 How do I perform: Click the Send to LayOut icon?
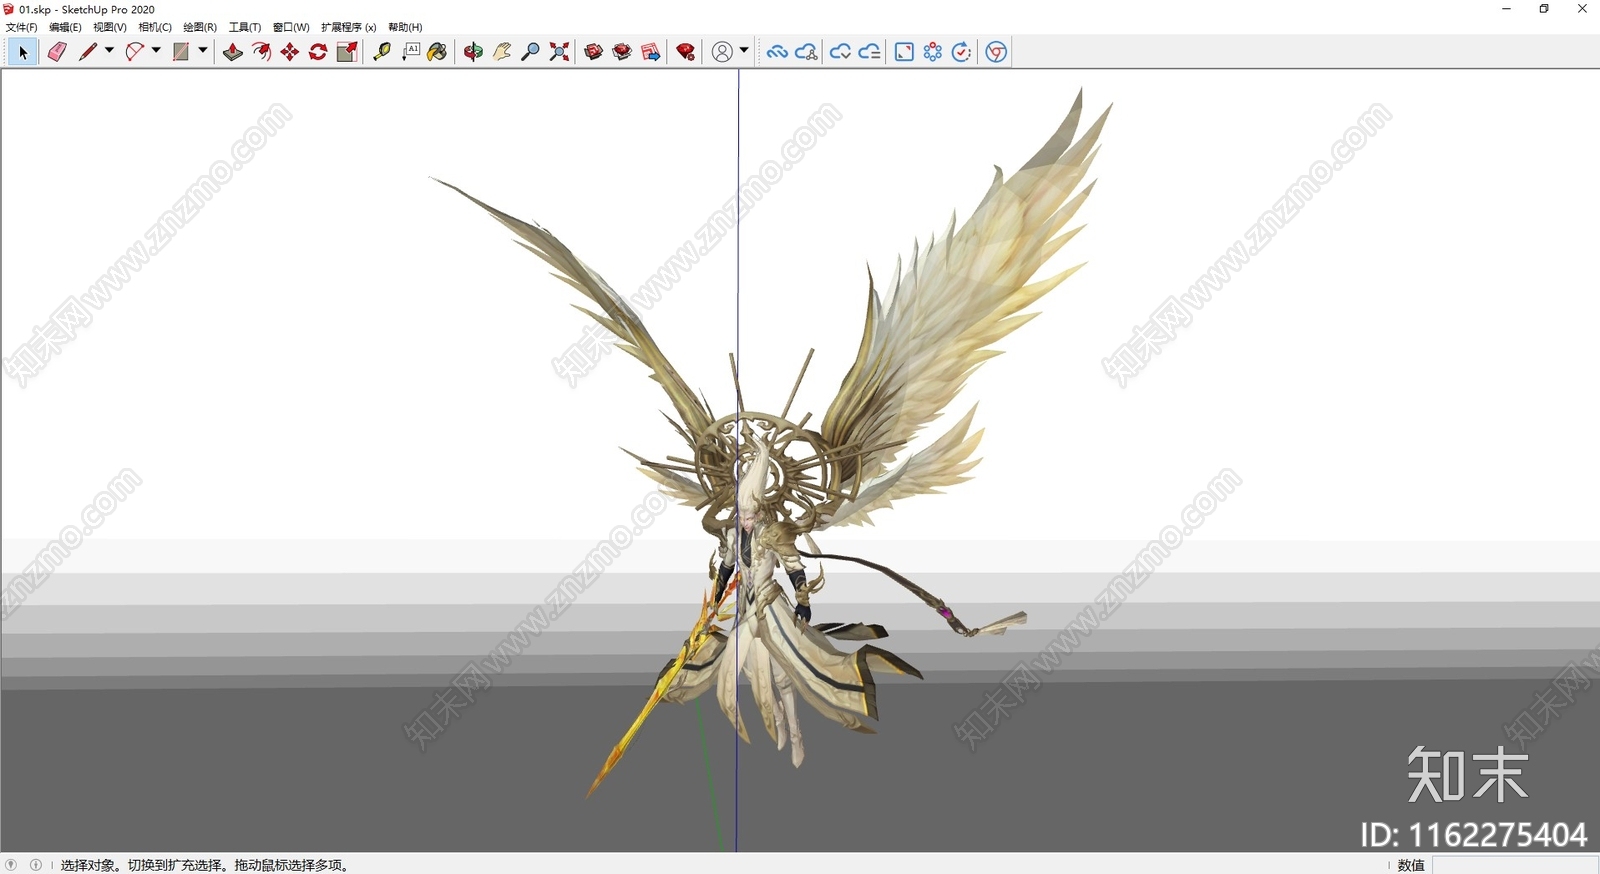coord(651,52)
